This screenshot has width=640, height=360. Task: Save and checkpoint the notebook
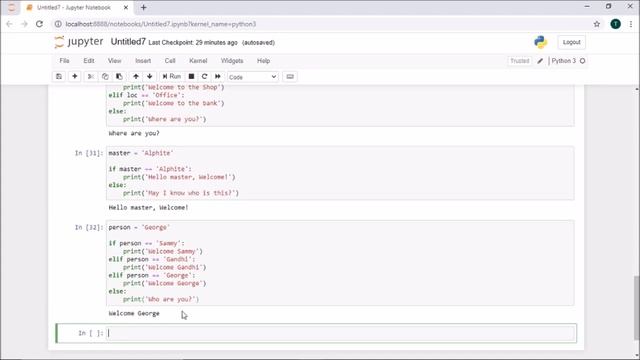(59, 76)
